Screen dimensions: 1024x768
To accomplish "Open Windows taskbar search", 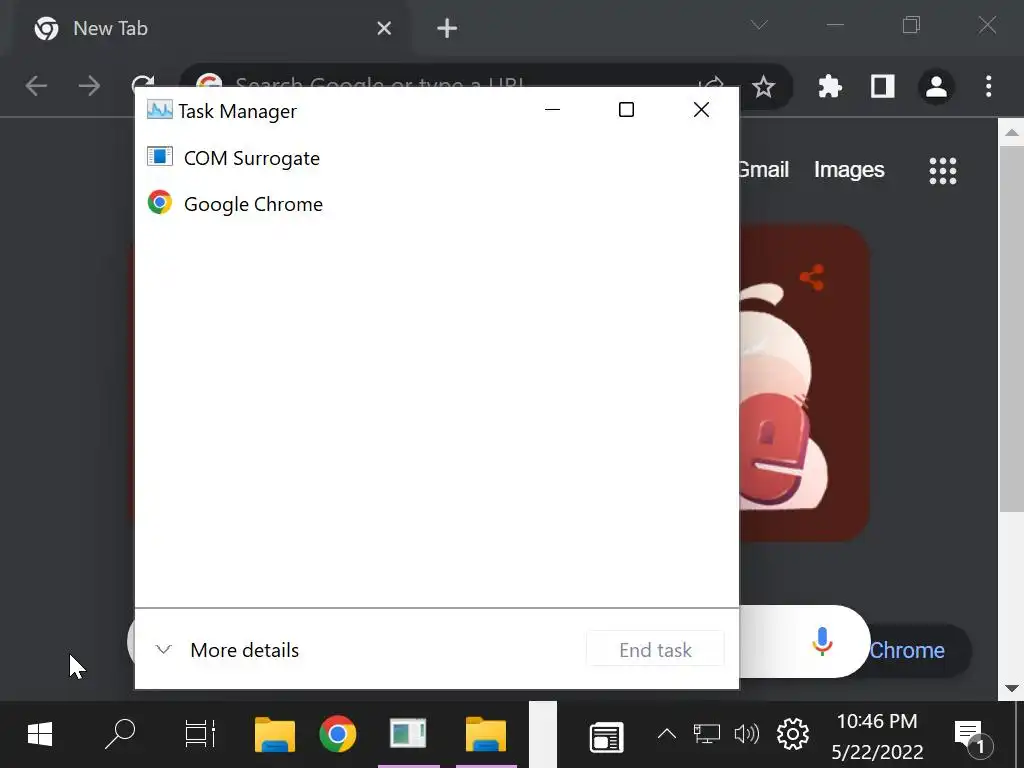I will [120, 735].
